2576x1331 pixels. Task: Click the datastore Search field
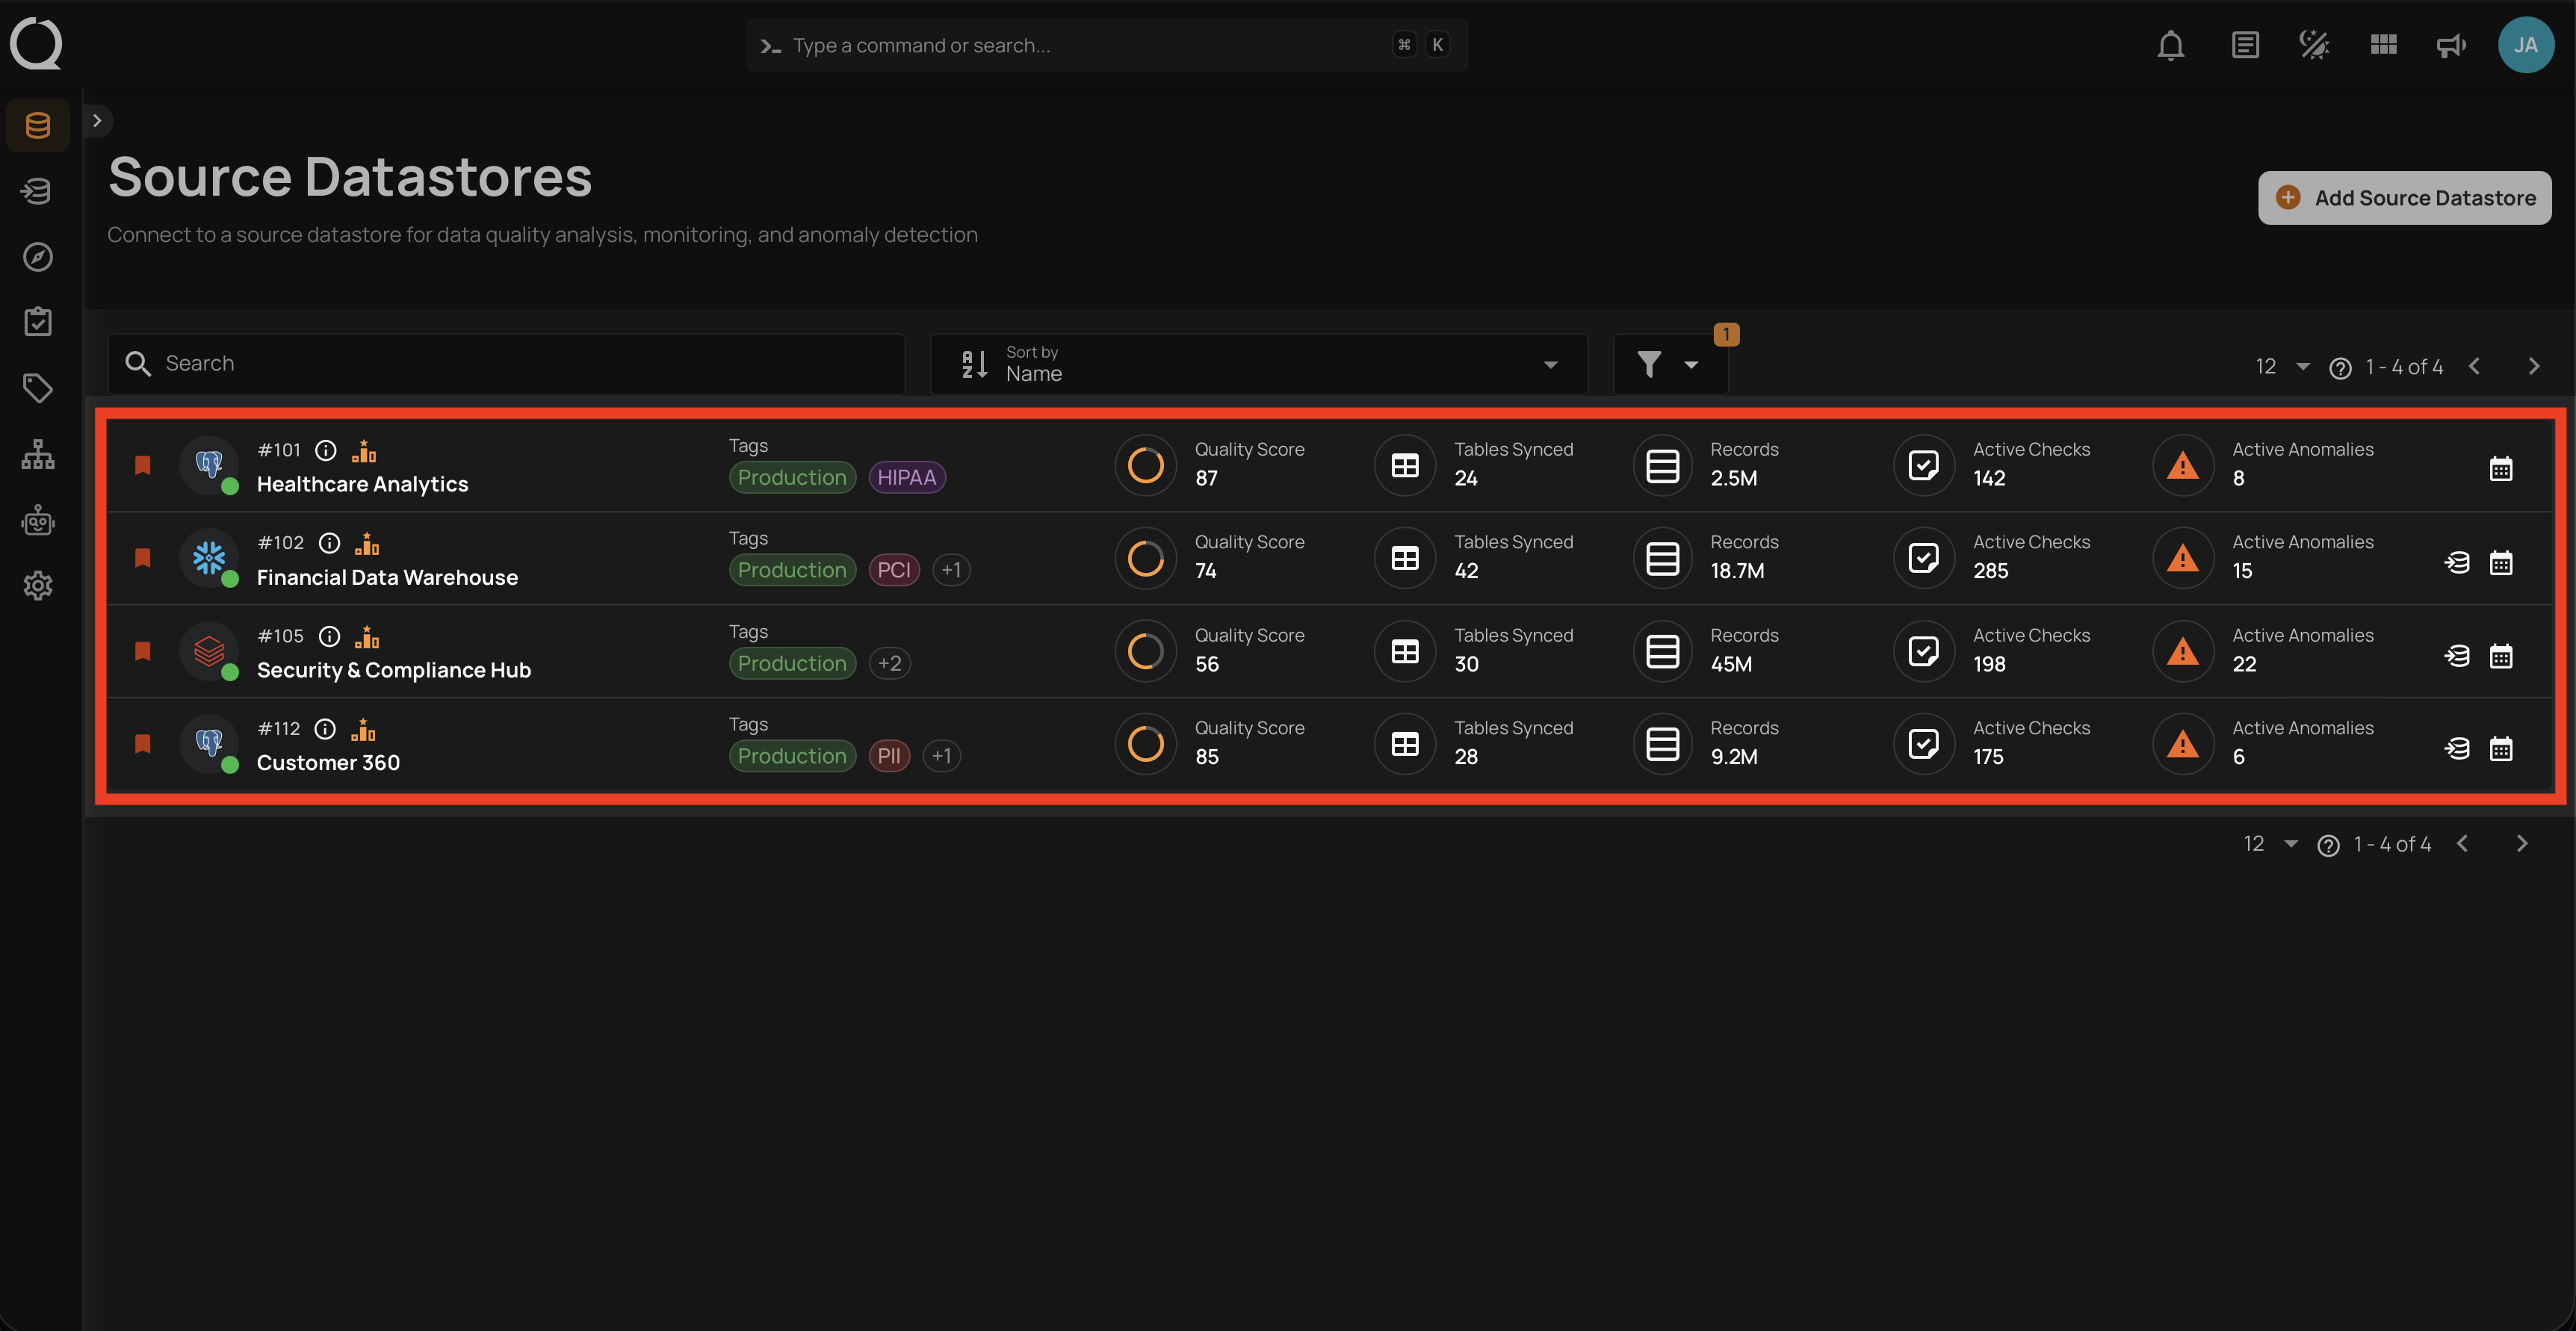506,364
